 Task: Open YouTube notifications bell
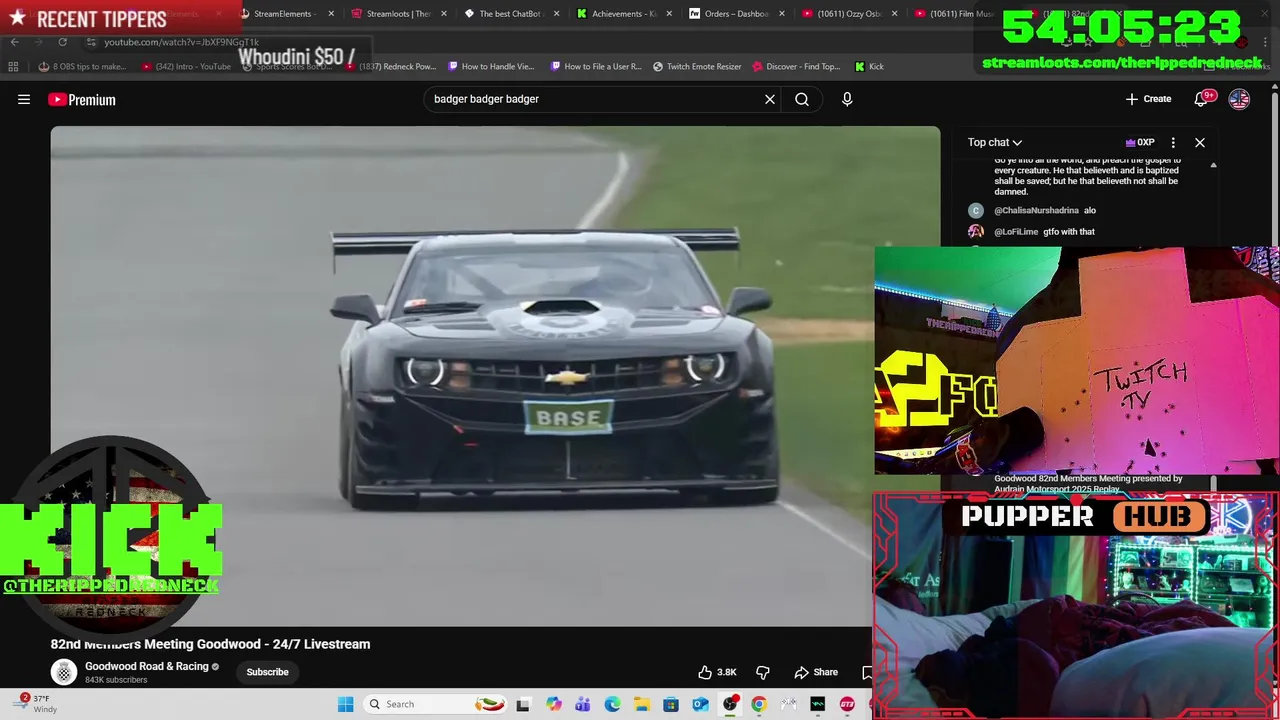point(1202,99)
